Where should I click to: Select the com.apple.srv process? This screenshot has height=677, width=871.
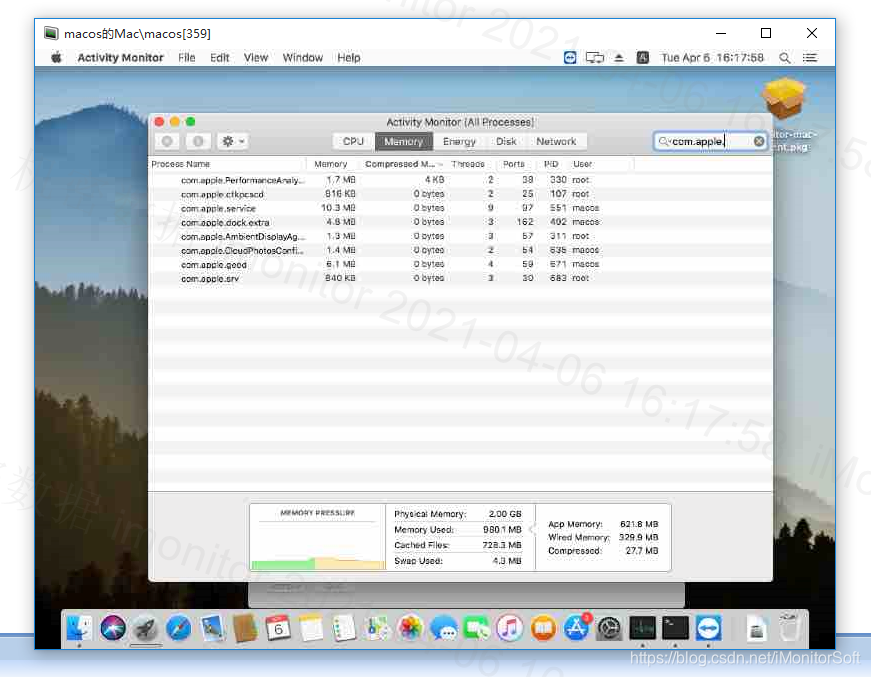tap(460, 278)
